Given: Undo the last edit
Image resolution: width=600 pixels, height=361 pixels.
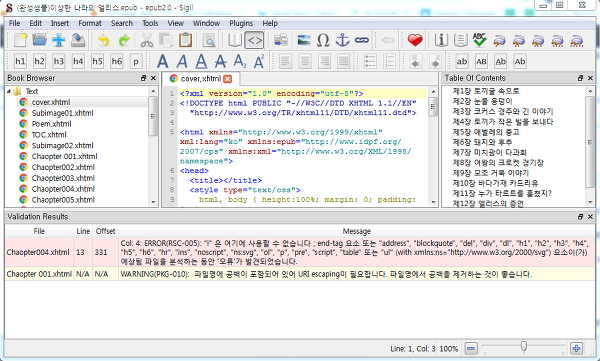Looking at the screenshot, I should 104,40.
